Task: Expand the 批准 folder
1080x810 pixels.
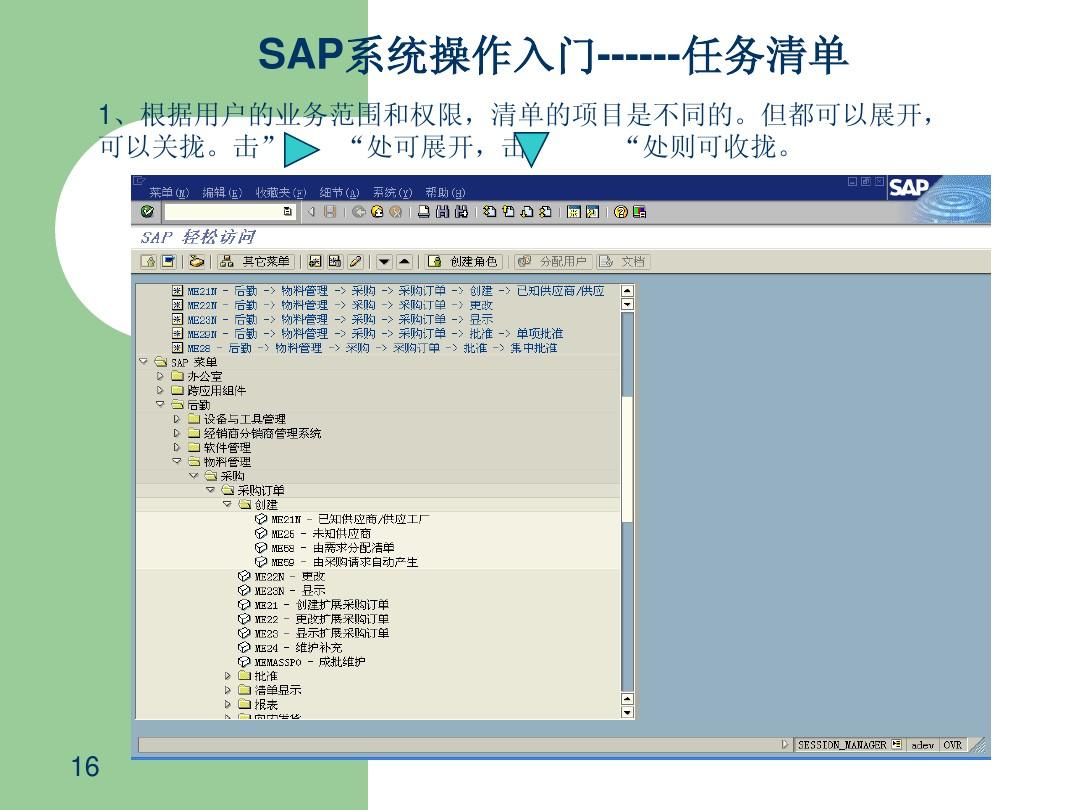Action: pyautogui.click(x=228, y=676)
